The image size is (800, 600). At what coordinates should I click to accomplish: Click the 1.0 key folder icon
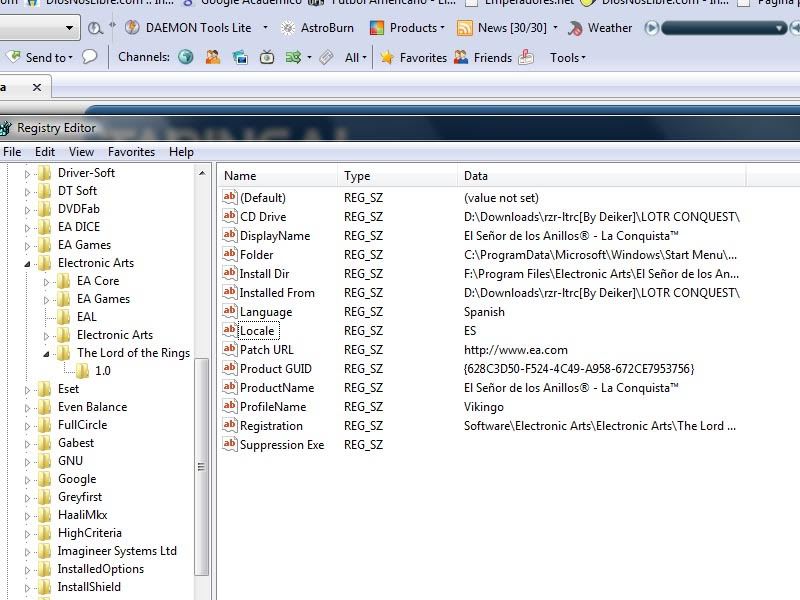tap(82, 370)
